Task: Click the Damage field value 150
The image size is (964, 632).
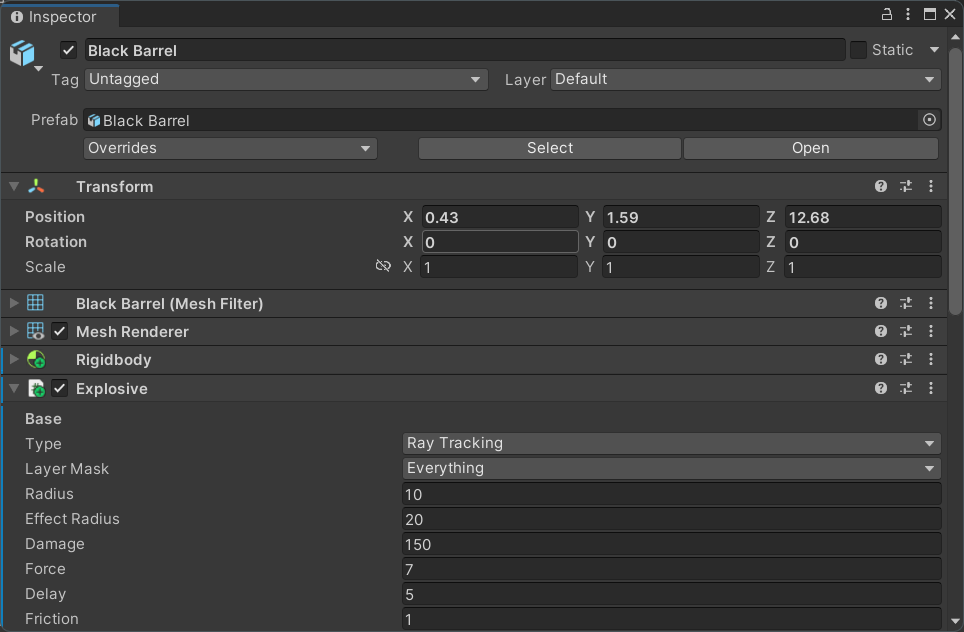Action: (x=671, y=545)
